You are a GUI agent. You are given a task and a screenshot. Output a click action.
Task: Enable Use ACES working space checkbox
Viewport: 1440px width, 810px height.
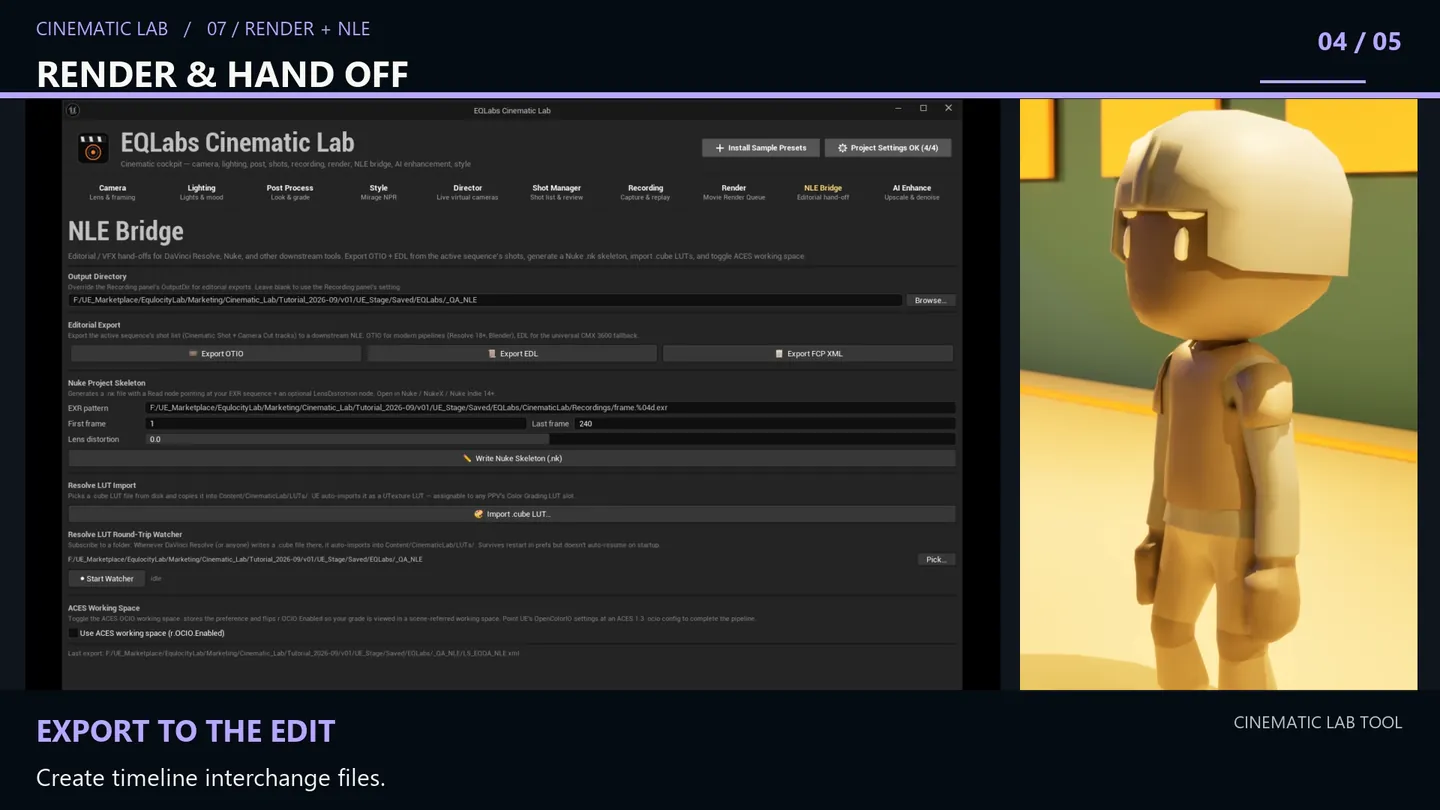tap(73, 633)
